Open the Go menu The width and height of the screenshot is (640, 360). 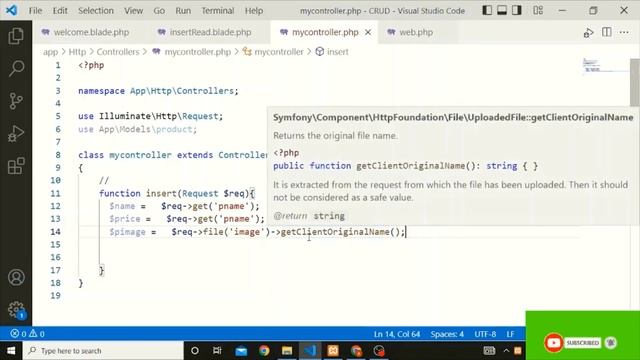tap(159, 11)
